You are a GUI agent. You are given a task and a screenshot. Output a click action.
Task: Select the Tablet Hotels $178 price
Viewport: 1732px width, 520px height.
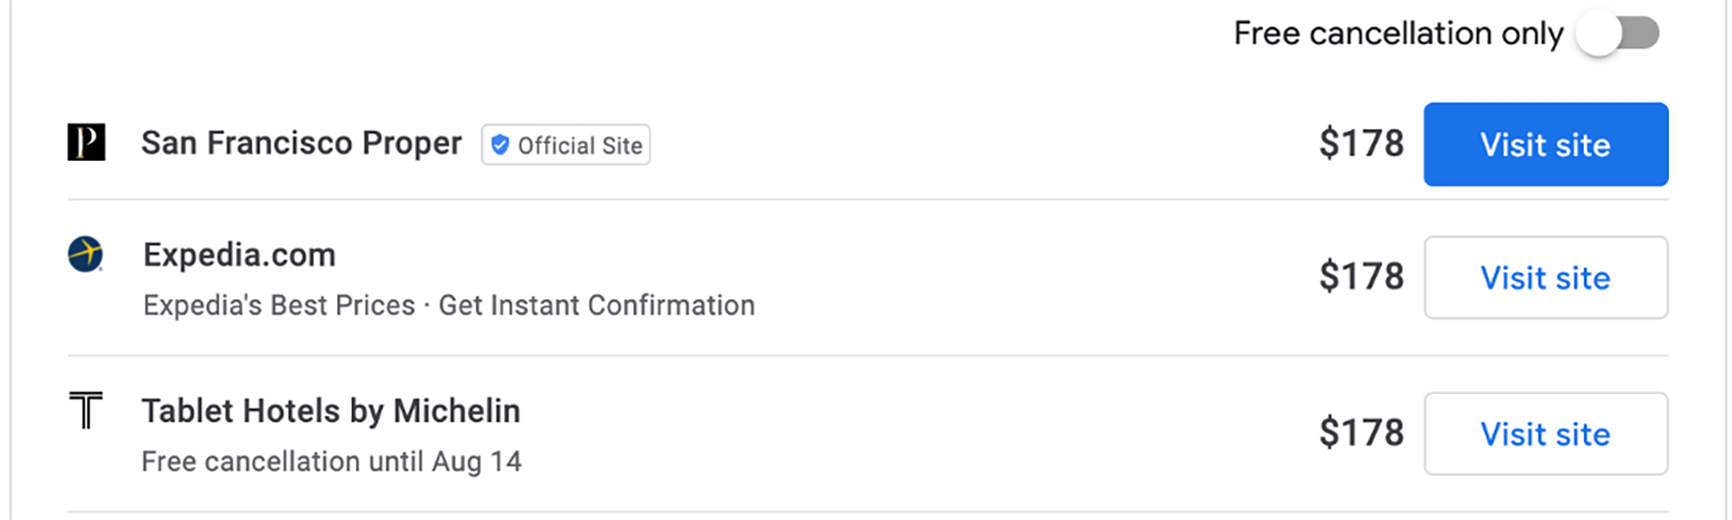click(x=1361, y=432)
